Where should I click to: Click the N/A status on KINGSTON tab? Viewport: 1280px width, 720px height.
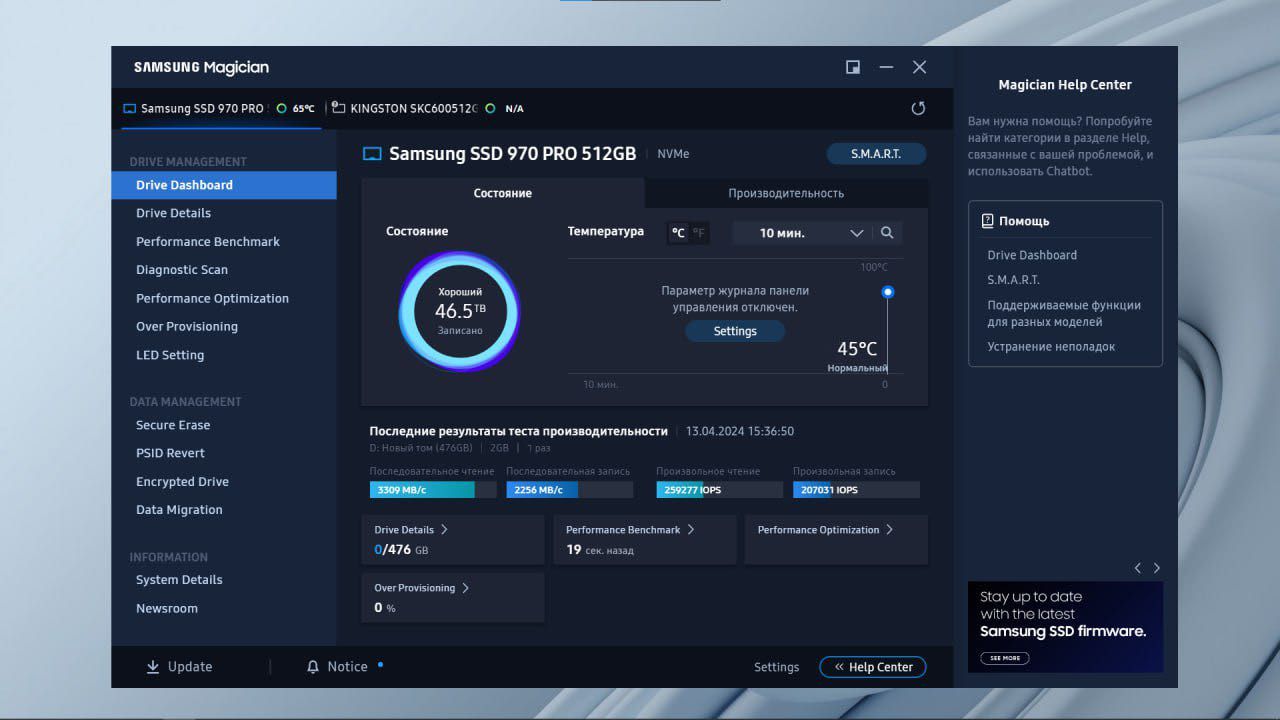point(514,109)
